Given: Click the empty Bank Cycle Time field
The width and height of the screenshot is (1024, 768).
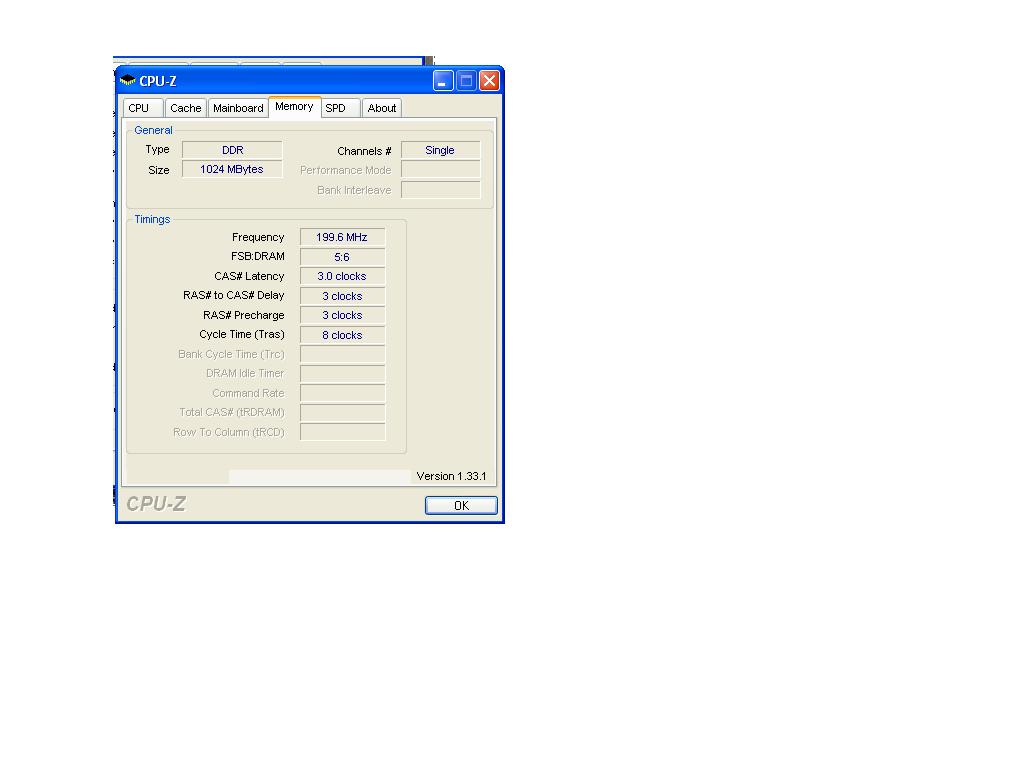Looking at the screenshot, I should click(342, 354).
